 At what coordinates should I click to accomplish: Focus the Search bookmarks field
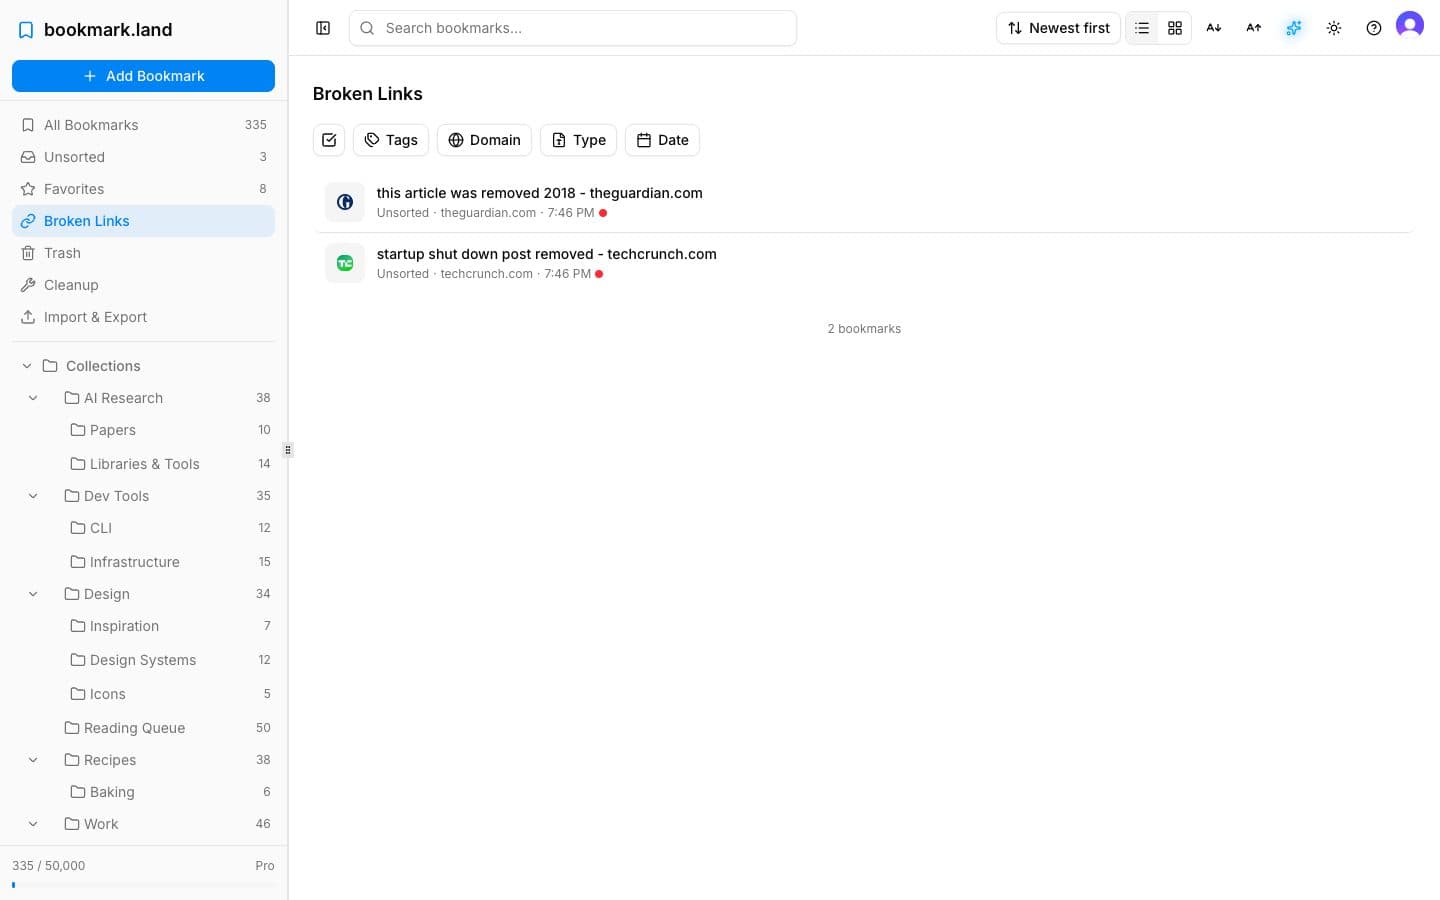click(573, 28)
